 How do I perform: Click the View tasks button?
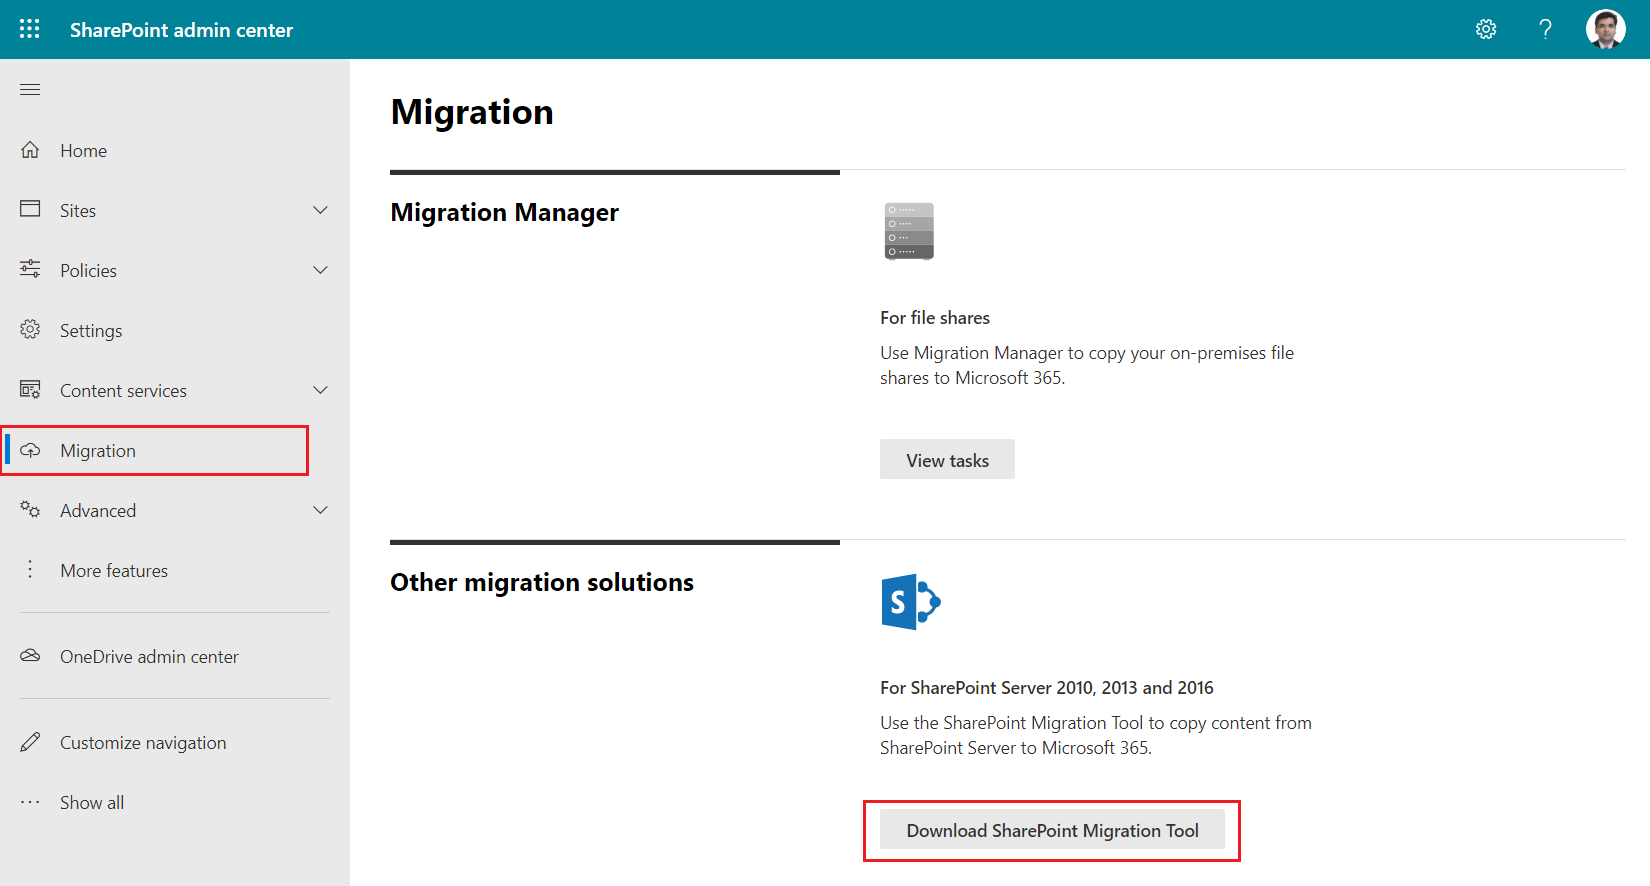click(x=947, y=460)
